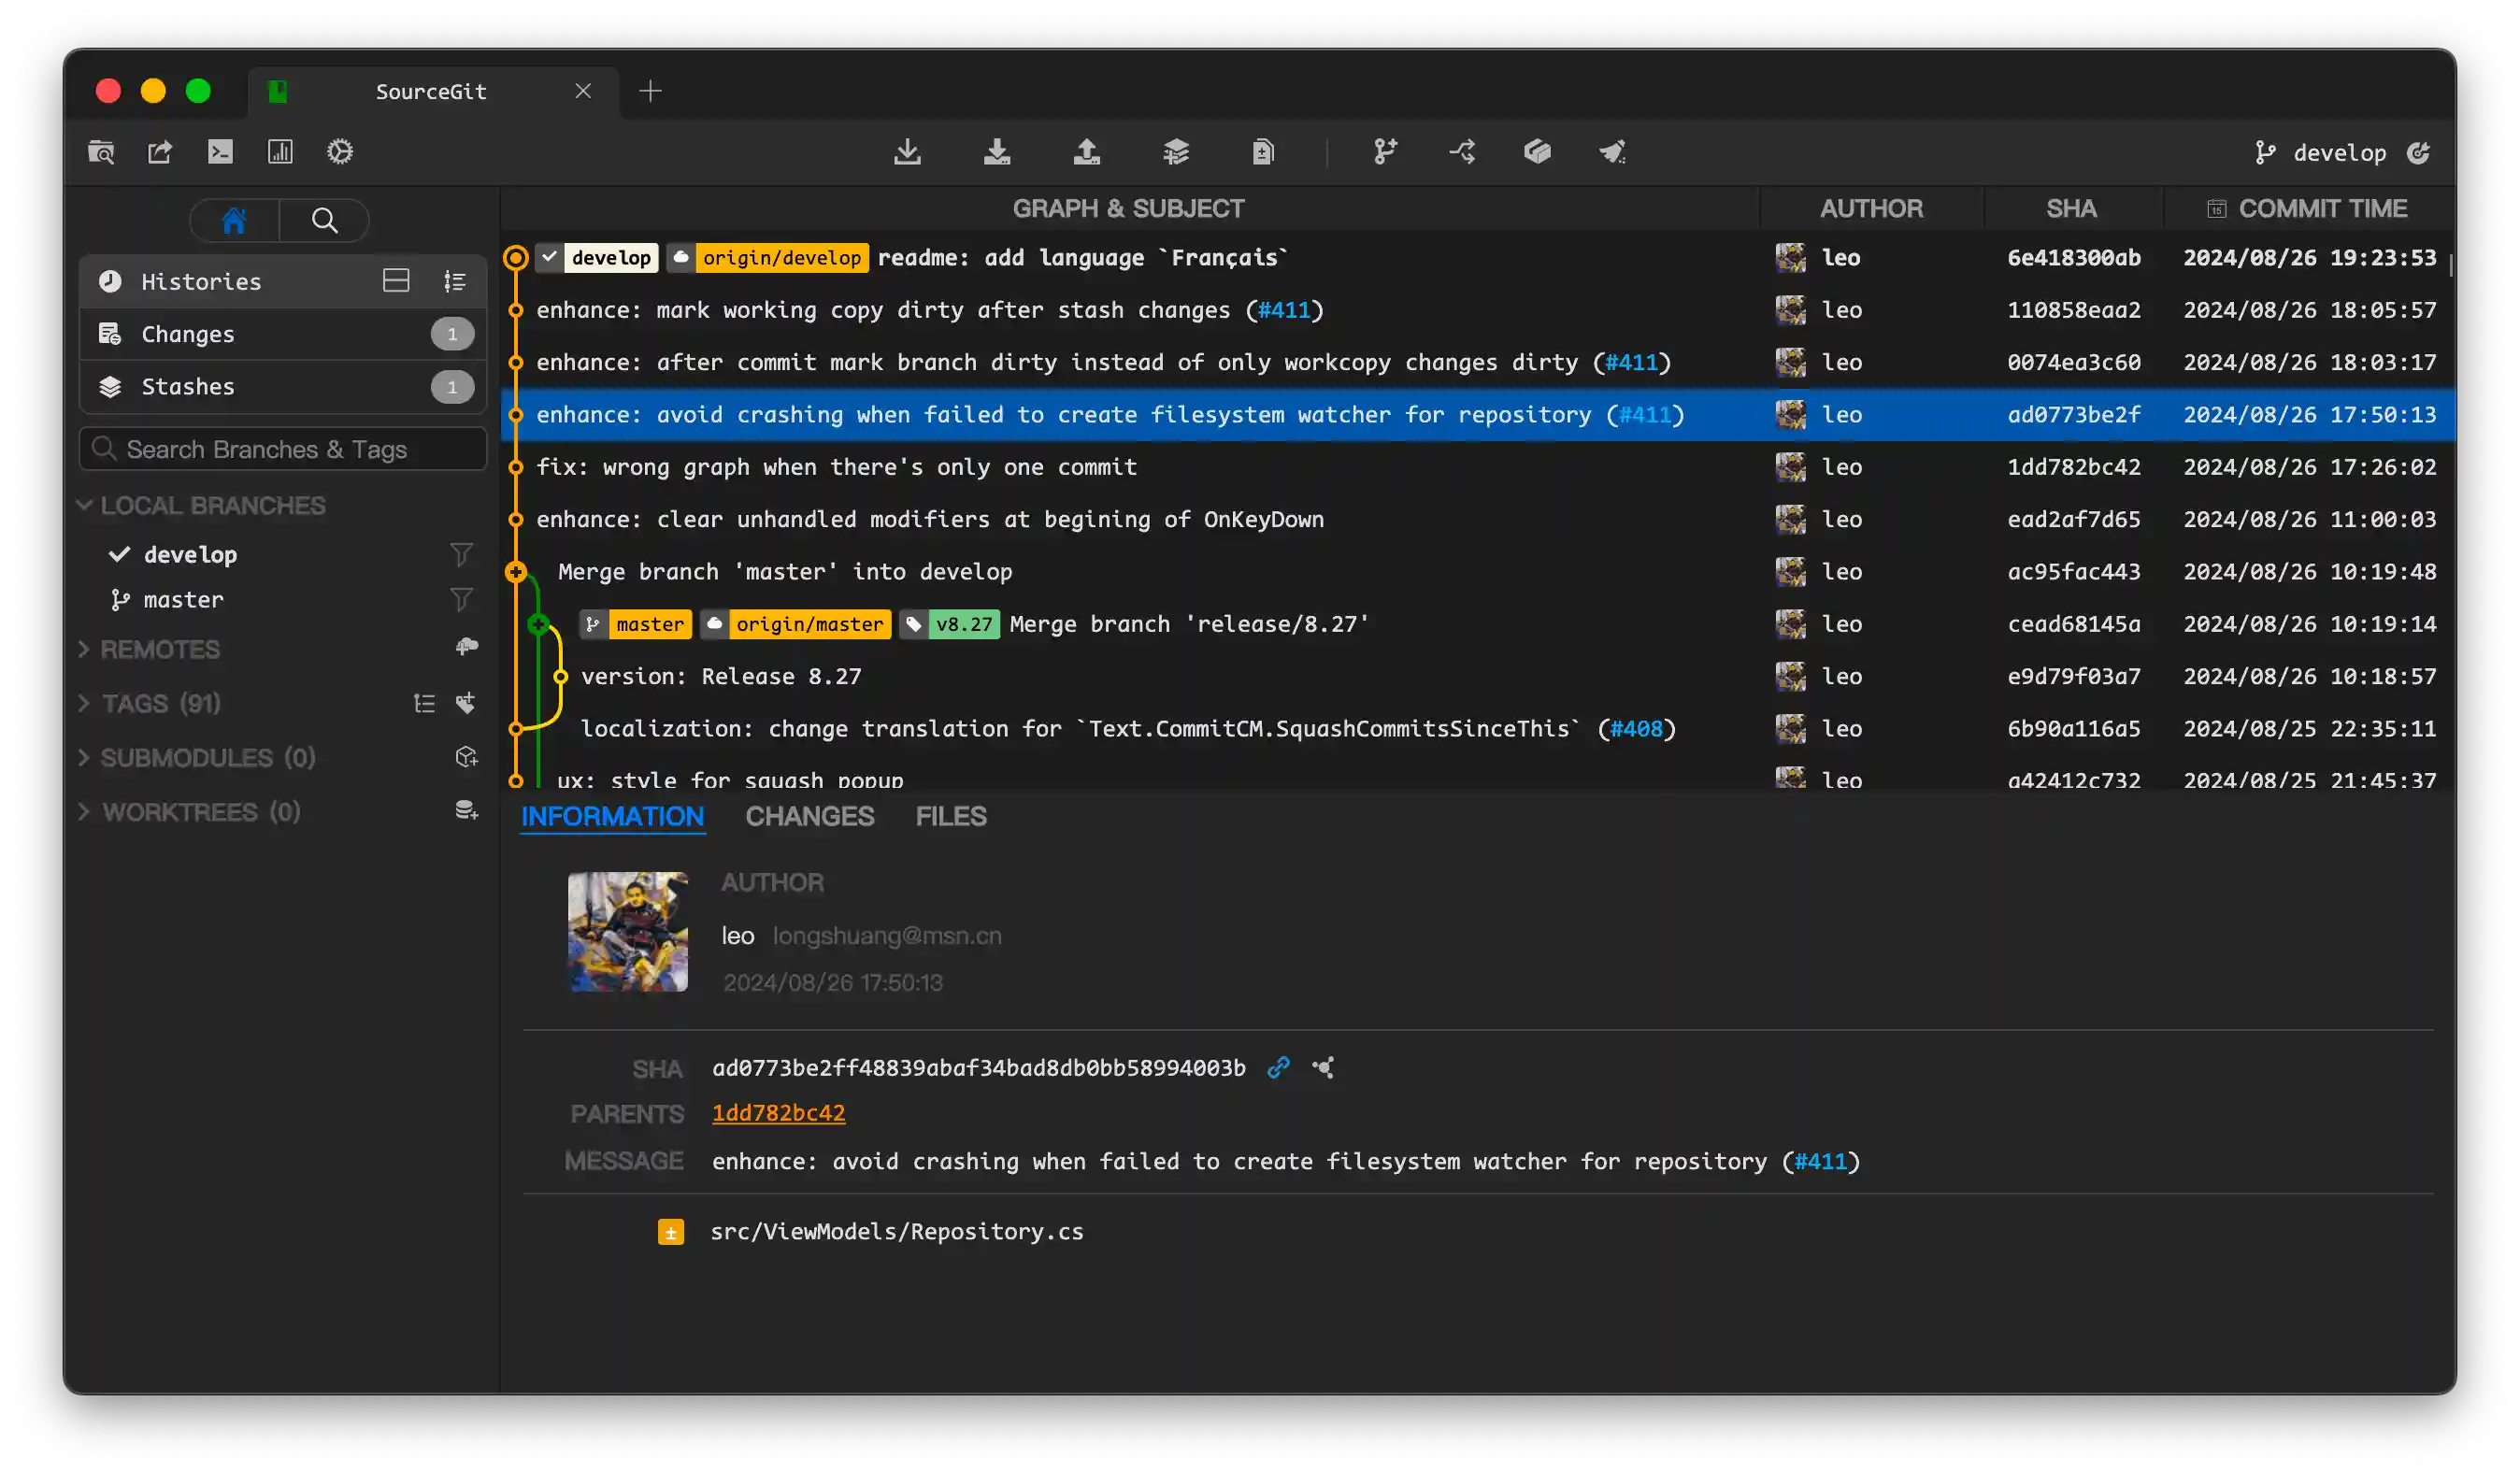Open repository statistics chart icon
The width and height of the screenshot is (2520, 1473).
tap(280, 152)
